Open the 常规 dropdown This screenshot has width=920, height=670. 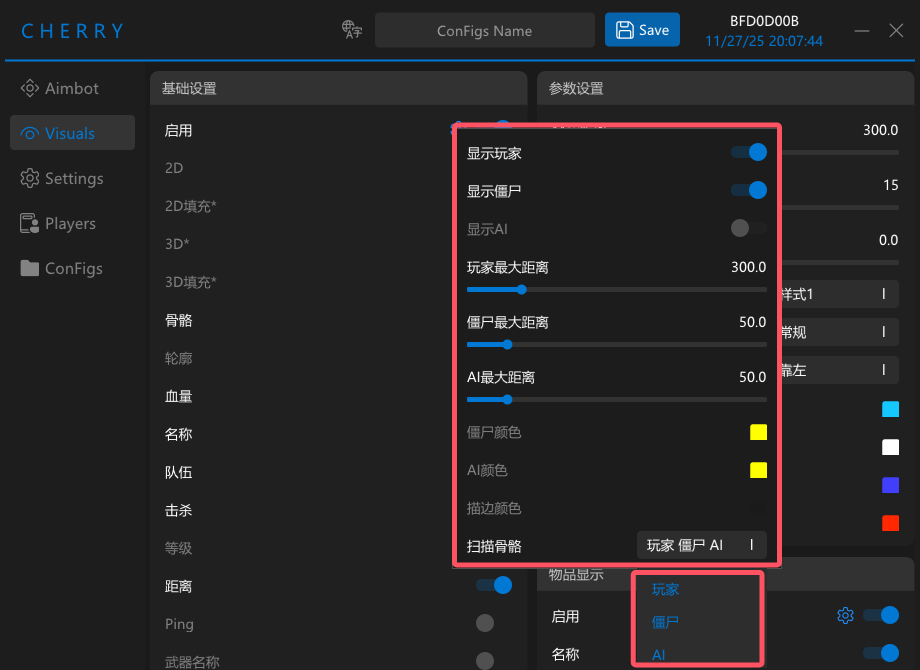tap(839, 332)
